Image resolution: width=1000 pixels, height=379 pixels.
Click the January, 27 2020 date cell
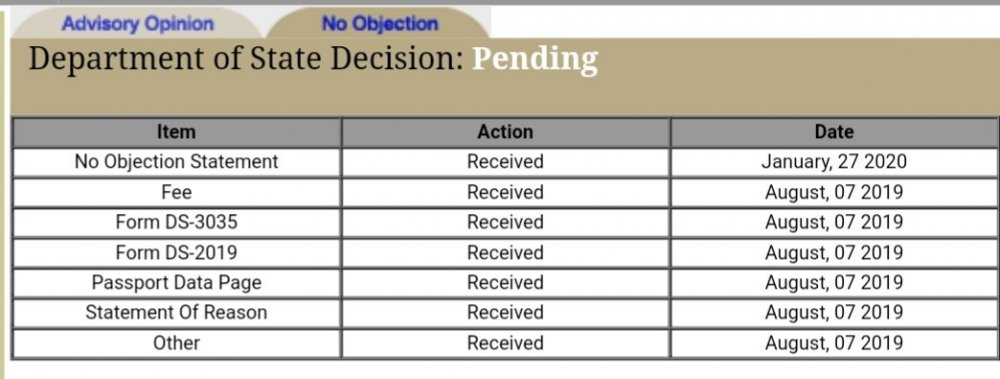point(834,162)
